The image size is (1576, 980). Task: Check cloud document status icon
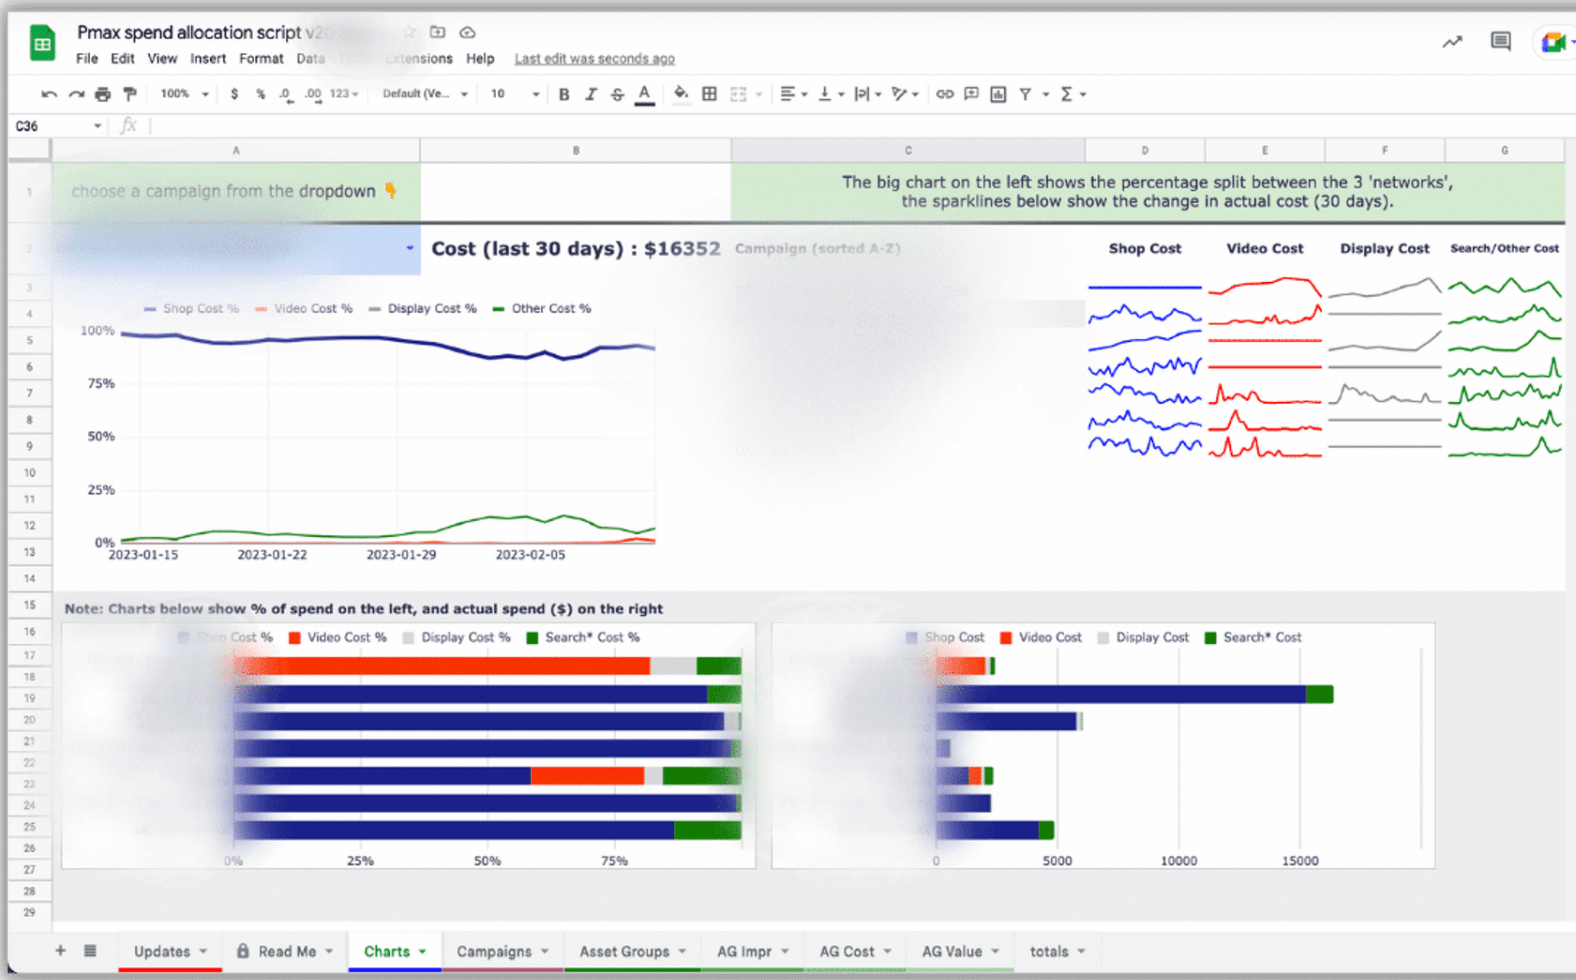467,32
